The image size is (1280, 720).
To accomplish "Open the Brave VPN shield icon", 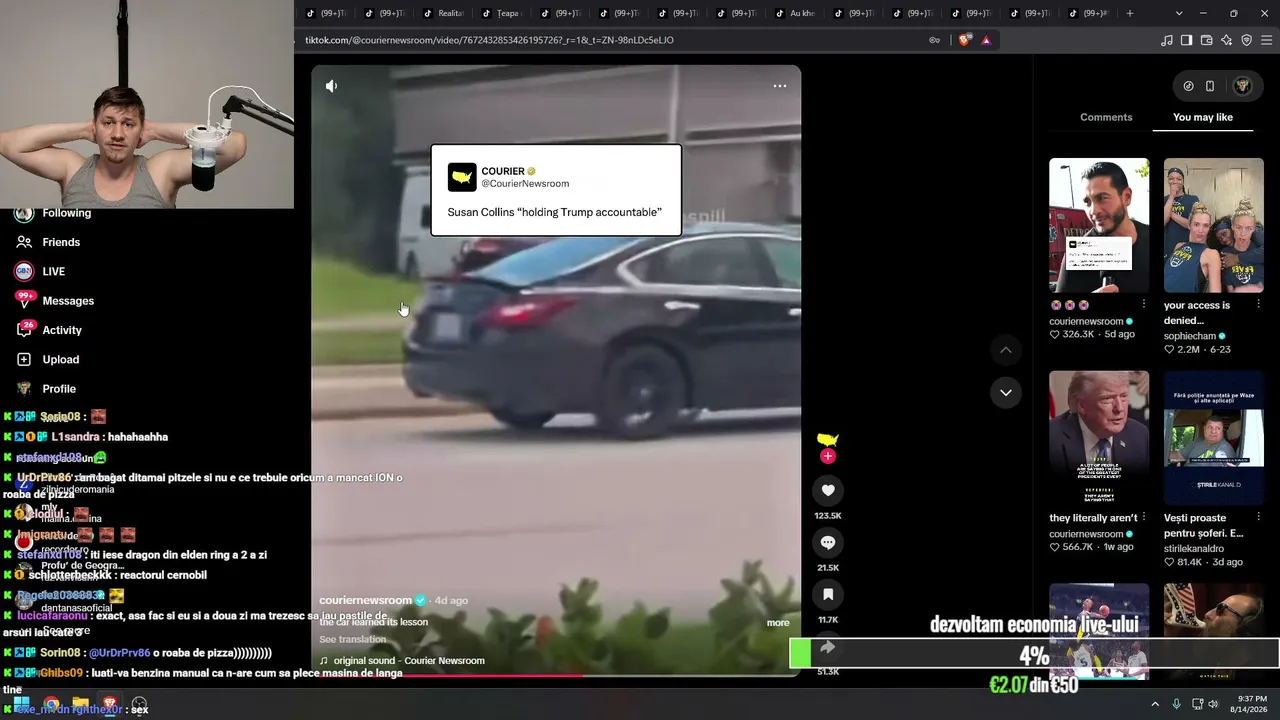I will [1246, 40].
